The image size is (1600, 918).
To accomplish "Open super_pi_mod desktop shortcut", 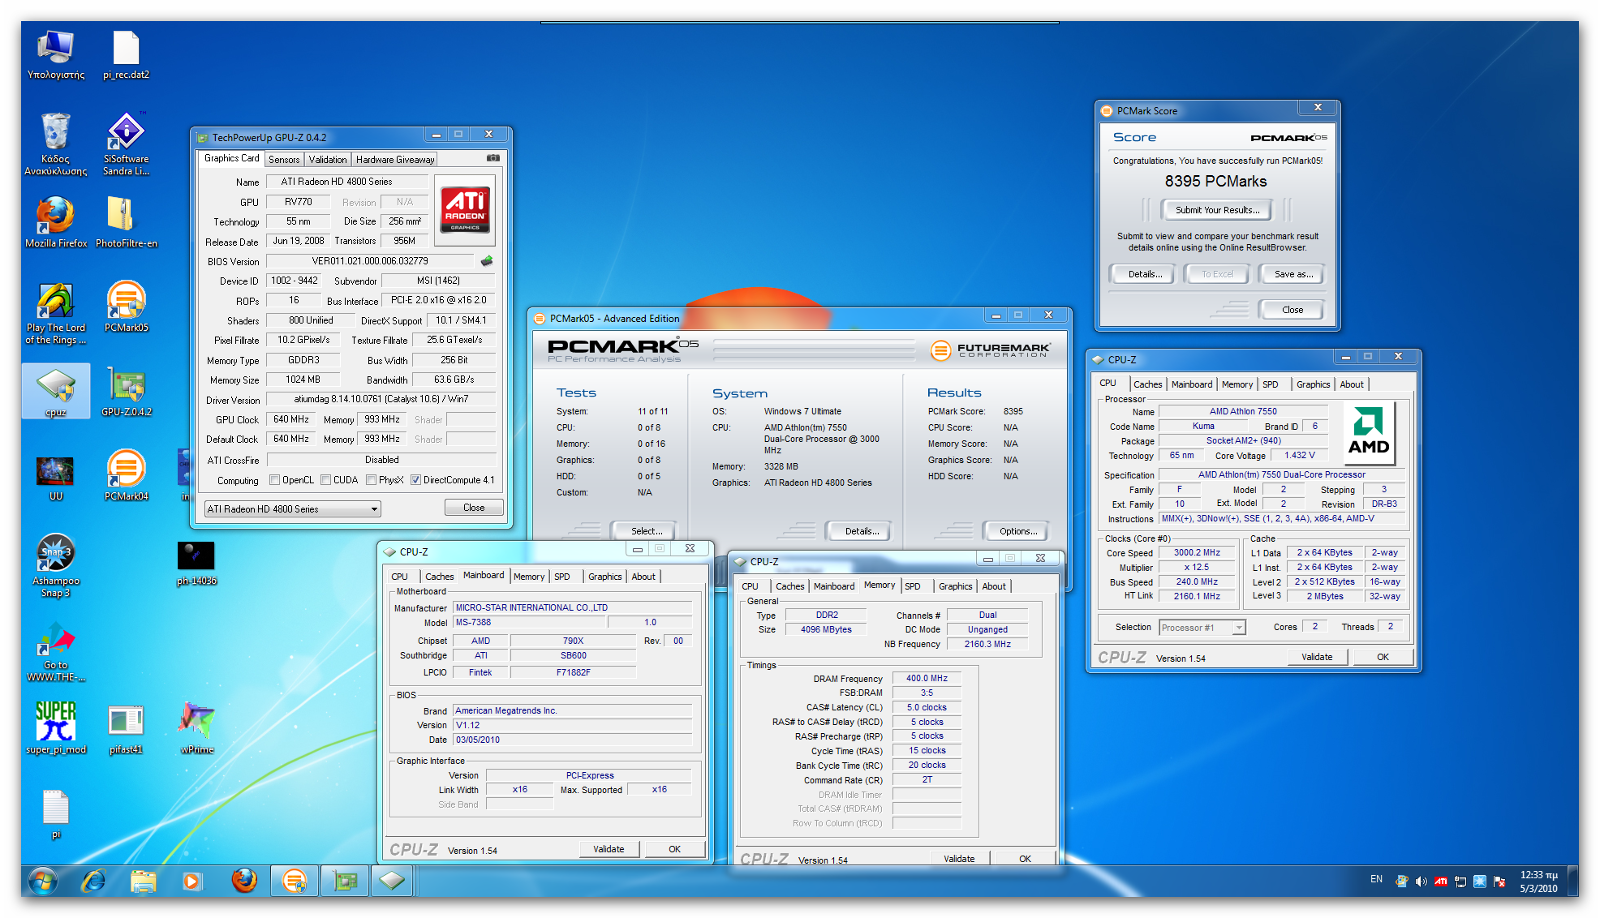I will click(x=56, y=728).
